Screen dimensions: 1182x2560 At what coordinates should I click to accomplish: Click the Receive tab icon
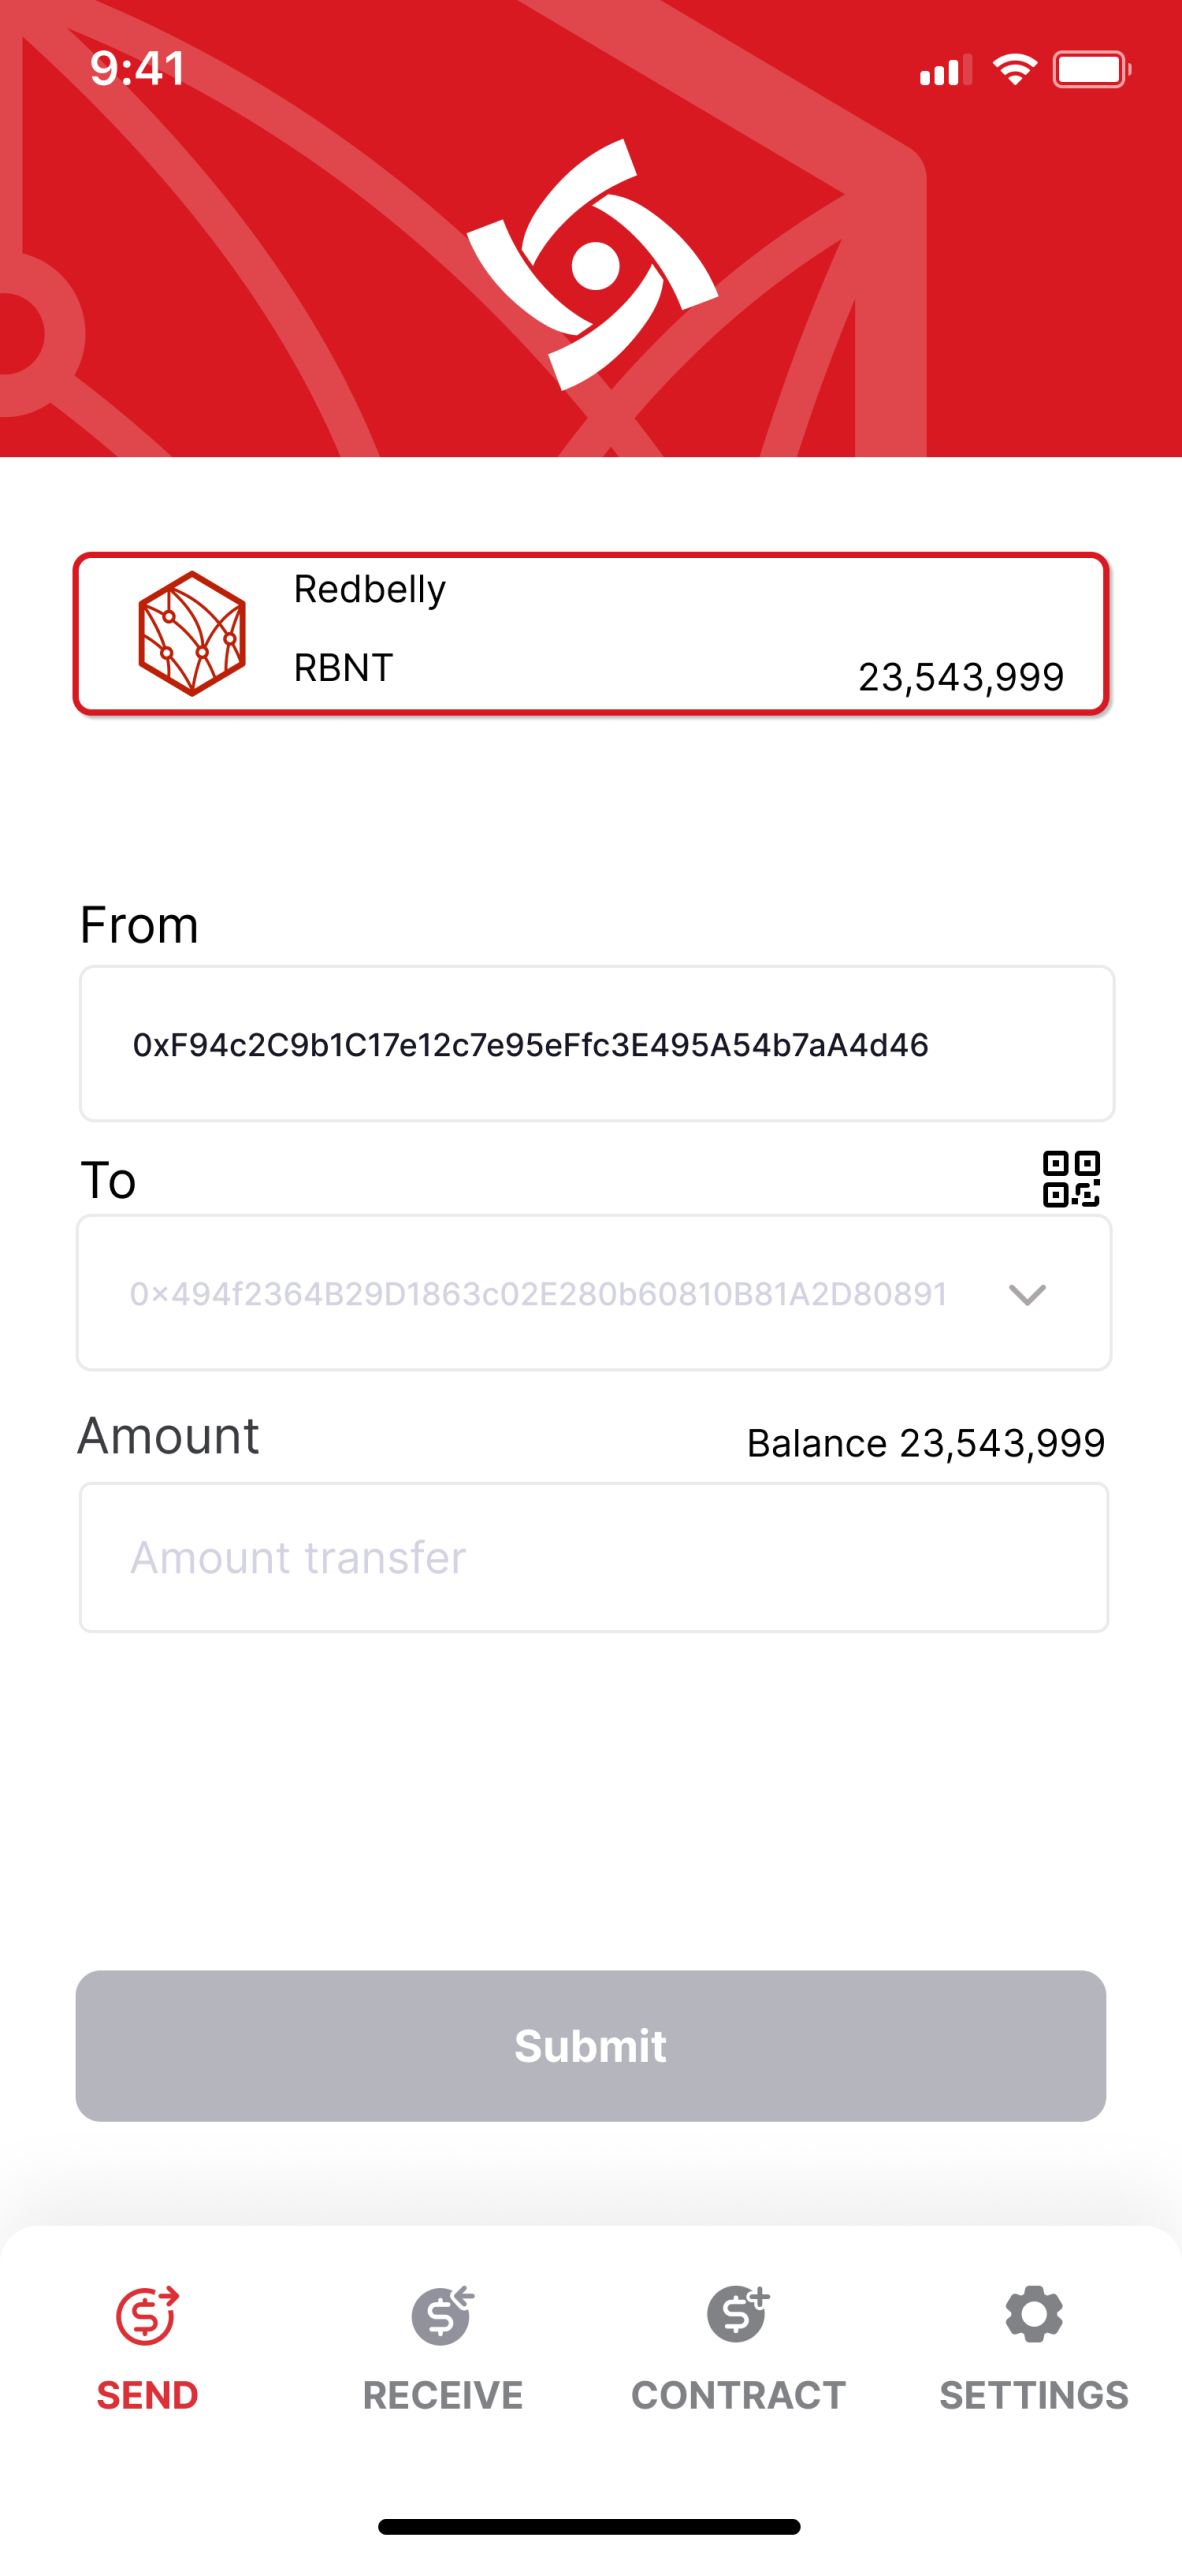point(442,2314)
